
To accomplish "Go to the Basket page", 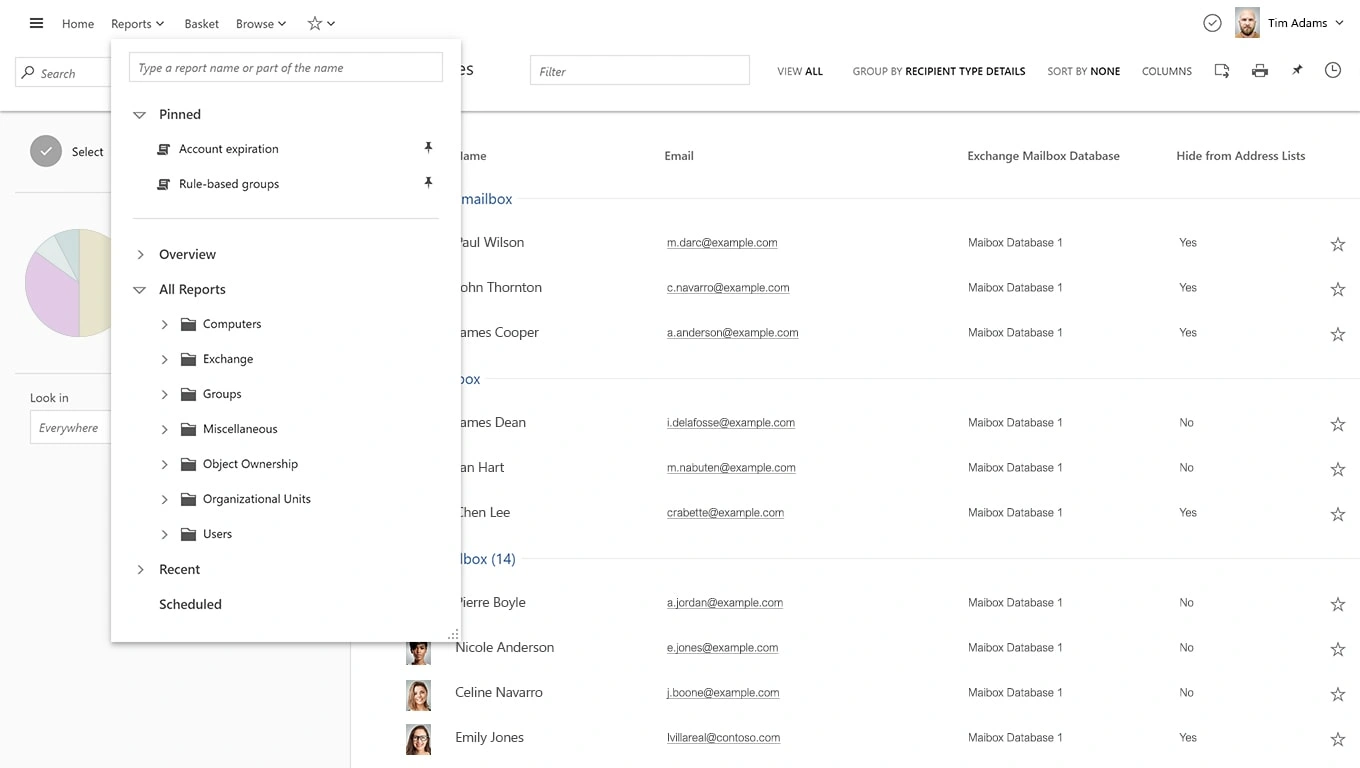I will (201, 24).
